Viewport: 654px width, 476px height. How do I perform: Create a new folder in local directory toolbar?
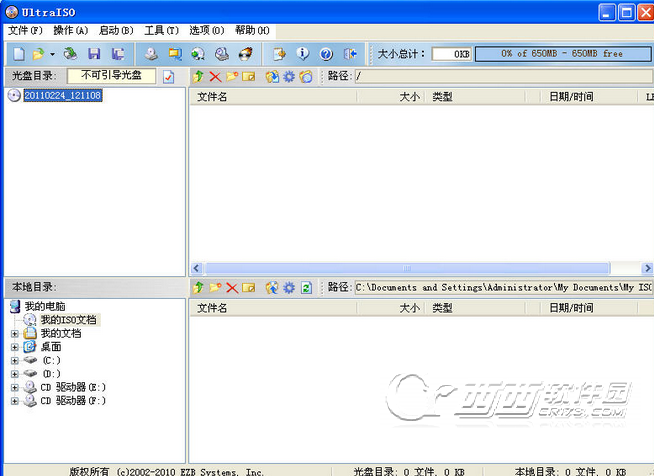[x=215, y=287]
